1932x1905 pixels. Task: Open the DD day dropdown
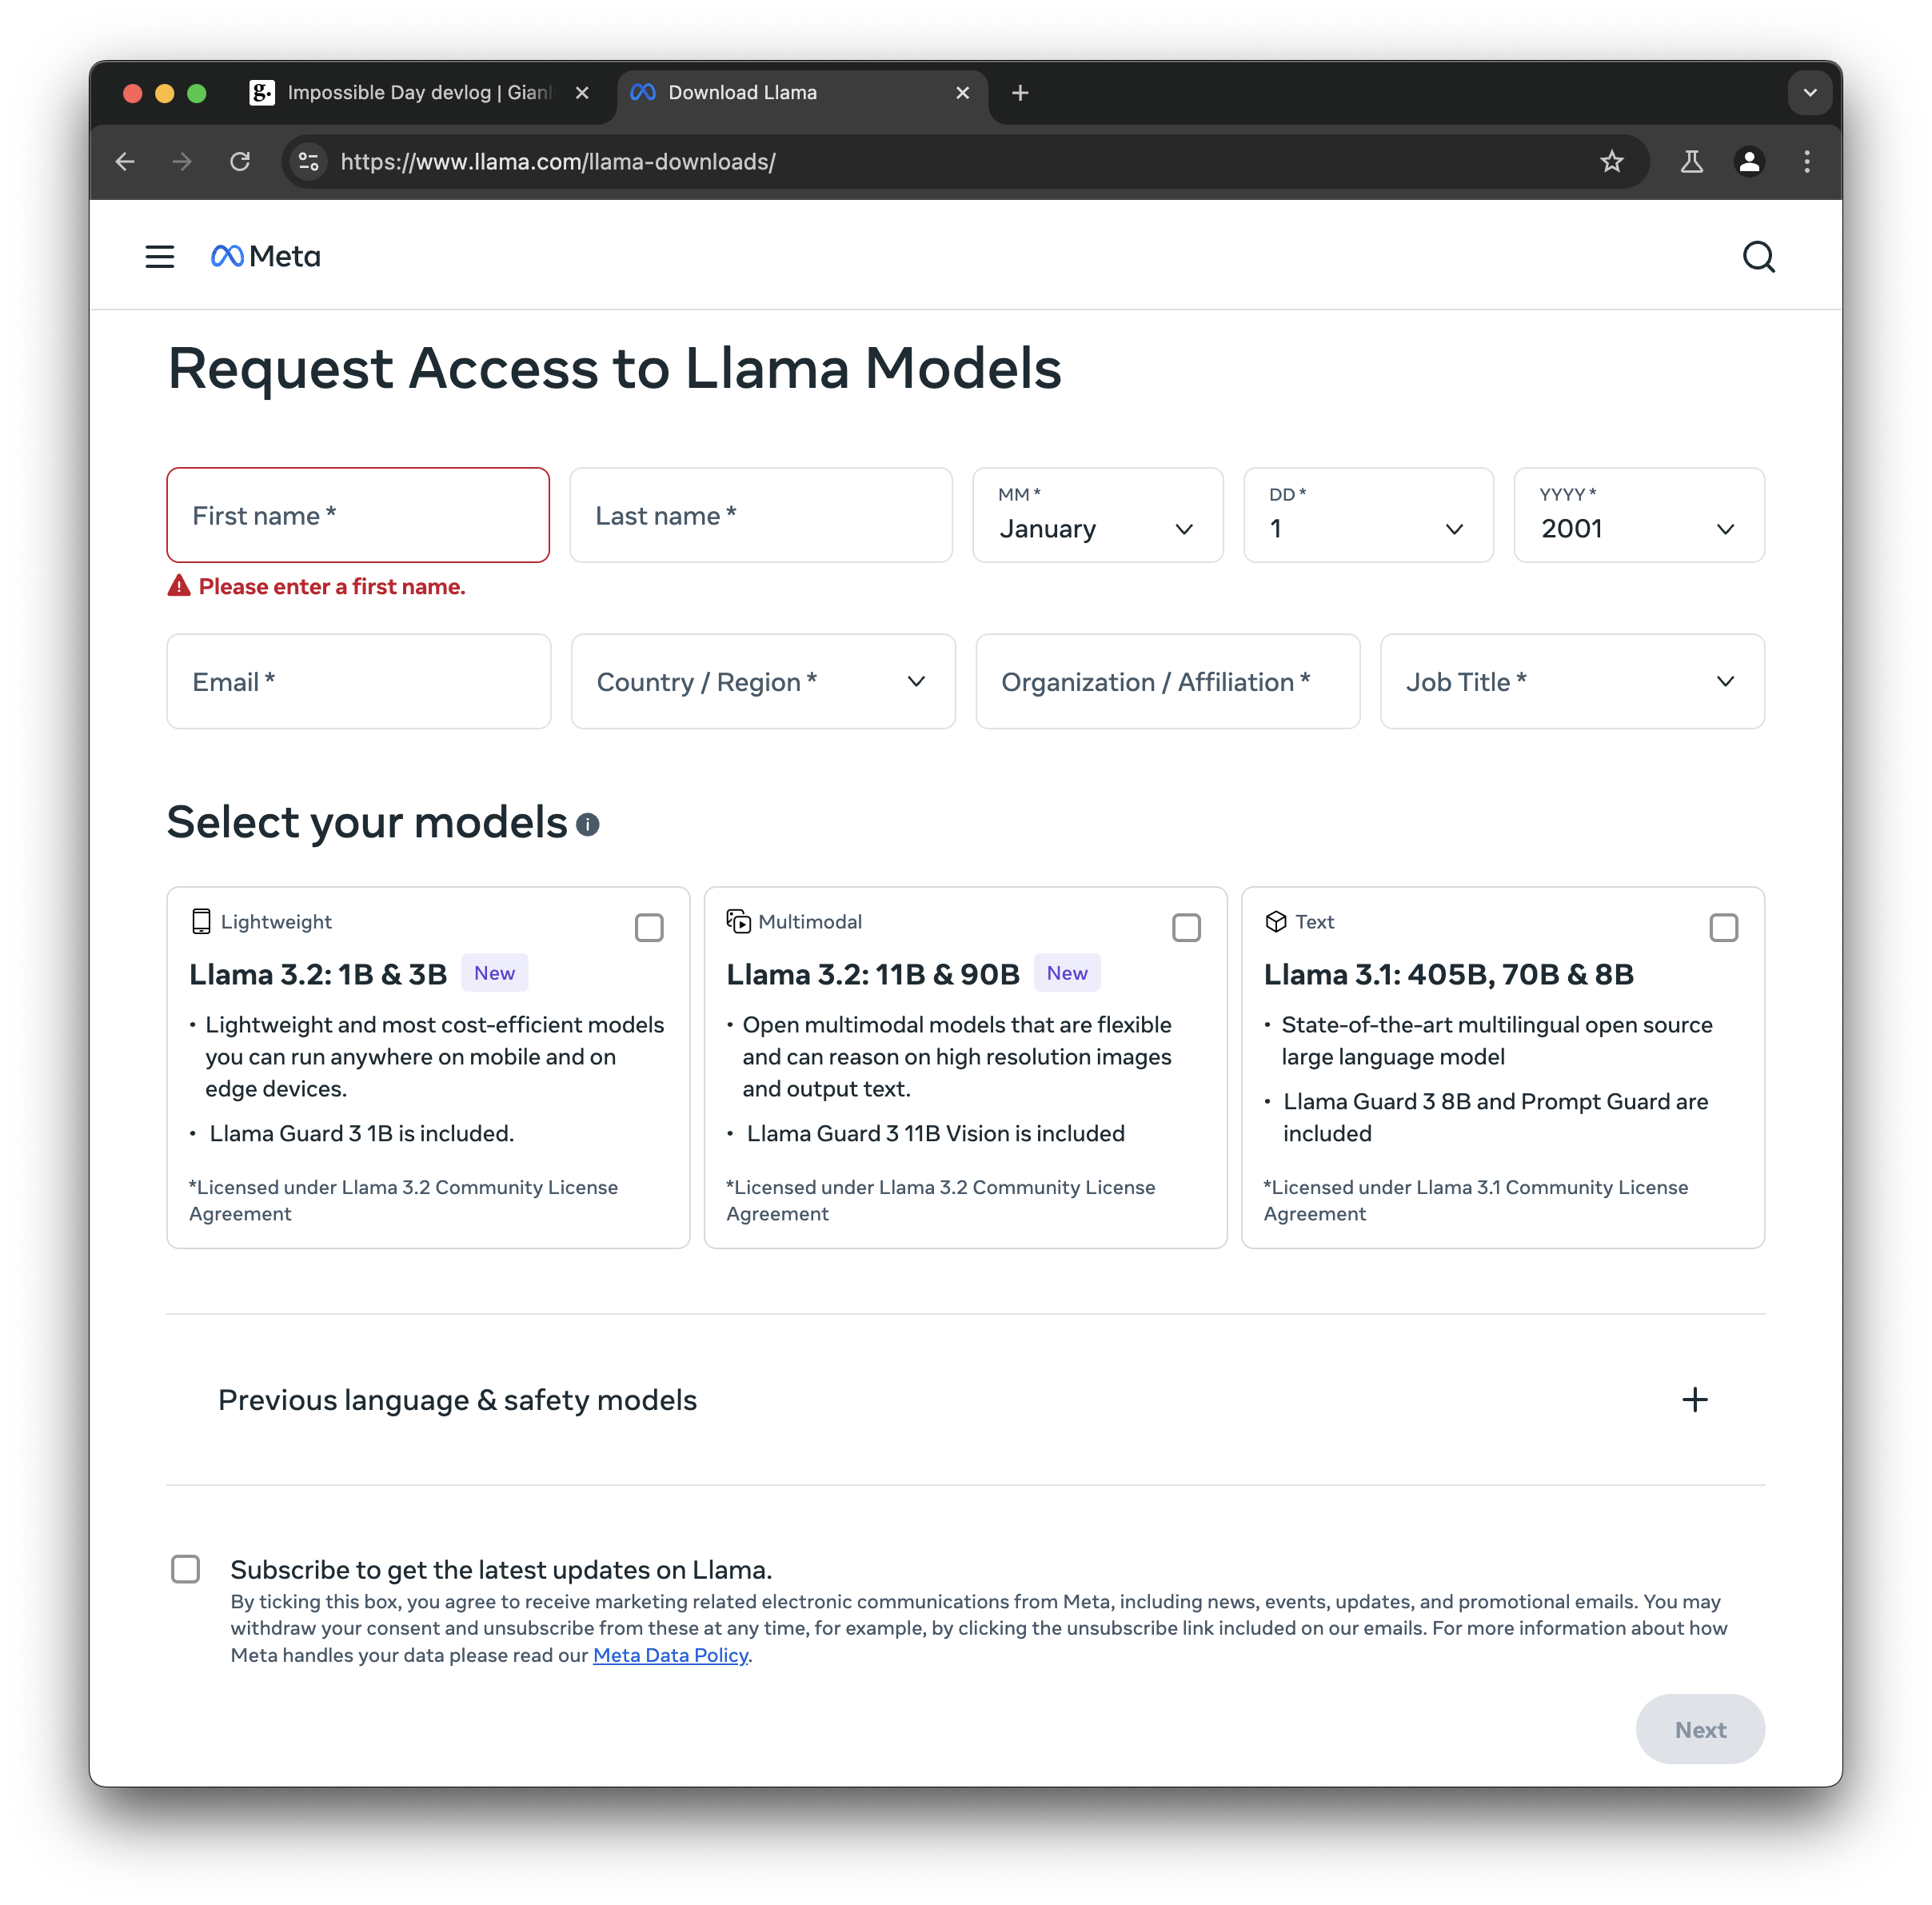click(x=1368, y=515)
